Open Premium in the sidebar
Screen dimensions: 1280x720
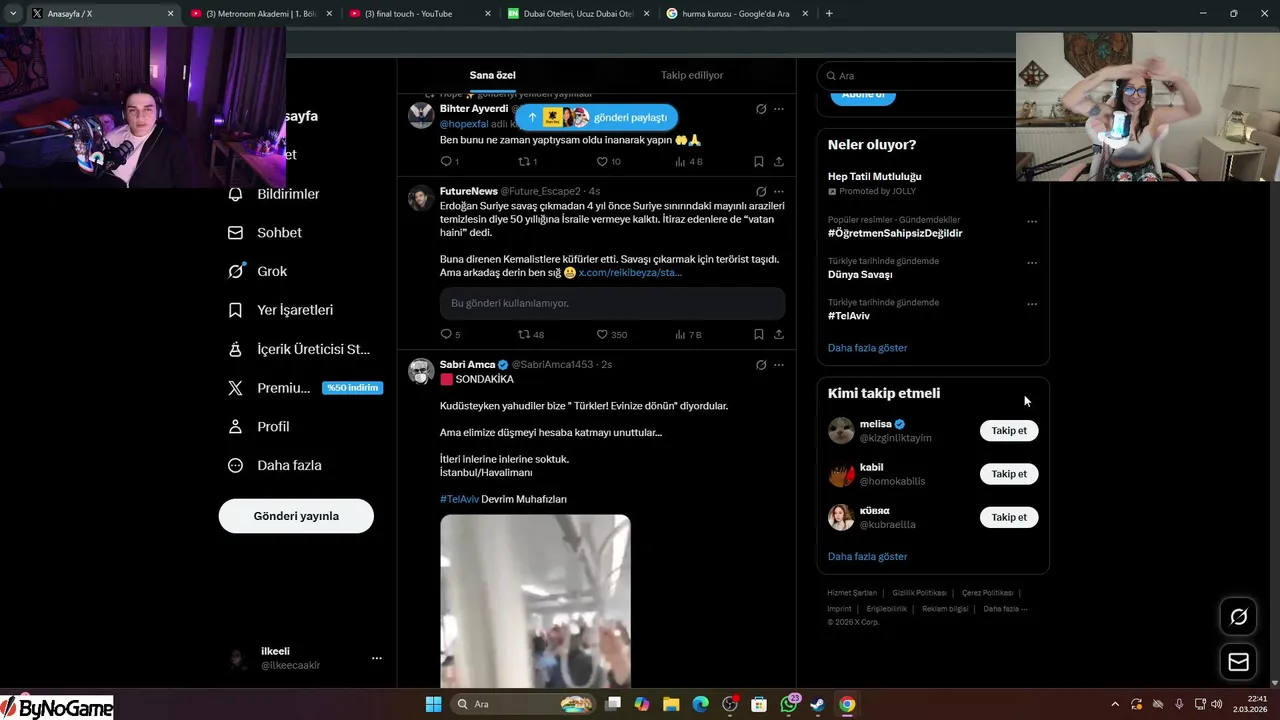[305, 388]
